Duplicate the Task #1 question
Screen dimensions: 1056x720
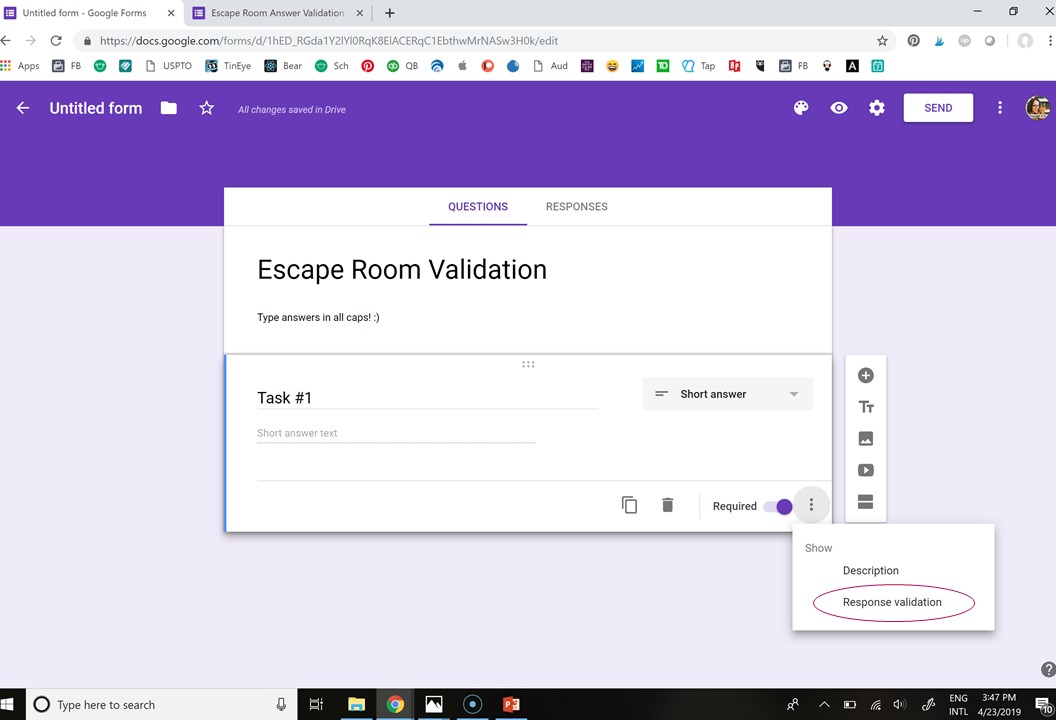pyautogui.click(x=629, y=504)
